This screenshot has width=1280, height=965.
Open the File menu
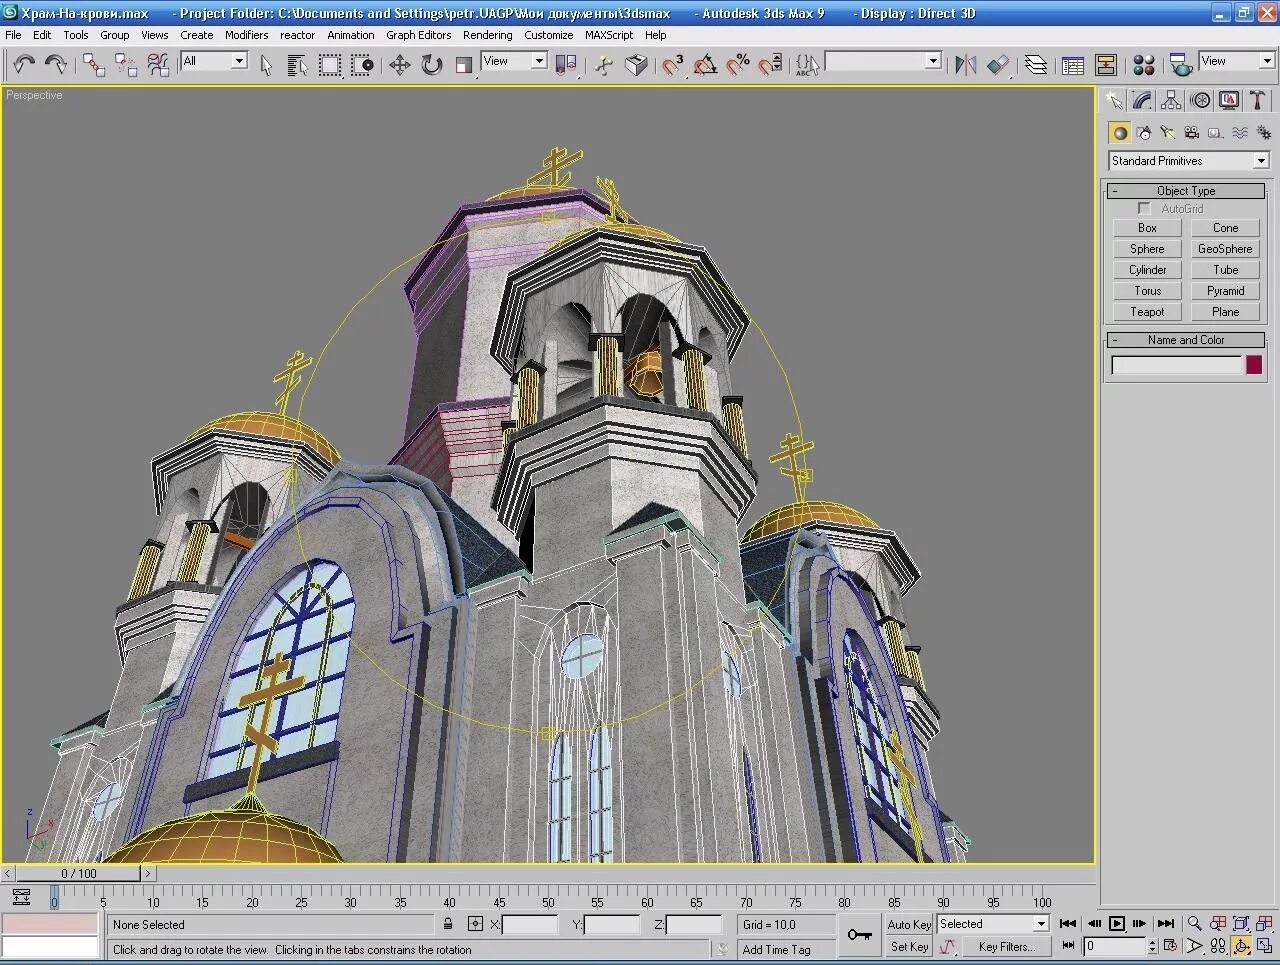pyautogui.click(x=13, y=35)
